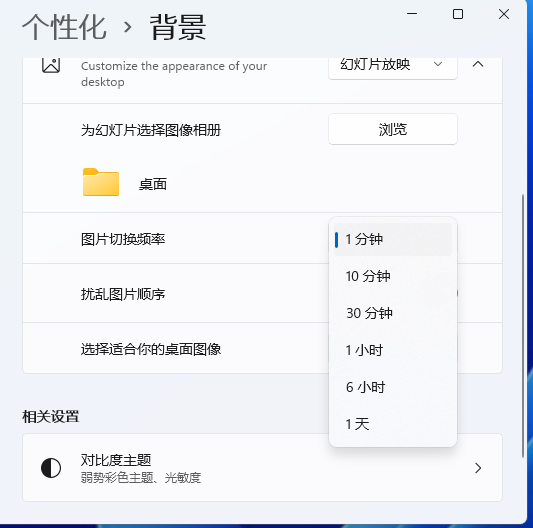Pick 30 分钟 from the dropdown list
This screenshot has width=533, height=528.
coord(393,313)
